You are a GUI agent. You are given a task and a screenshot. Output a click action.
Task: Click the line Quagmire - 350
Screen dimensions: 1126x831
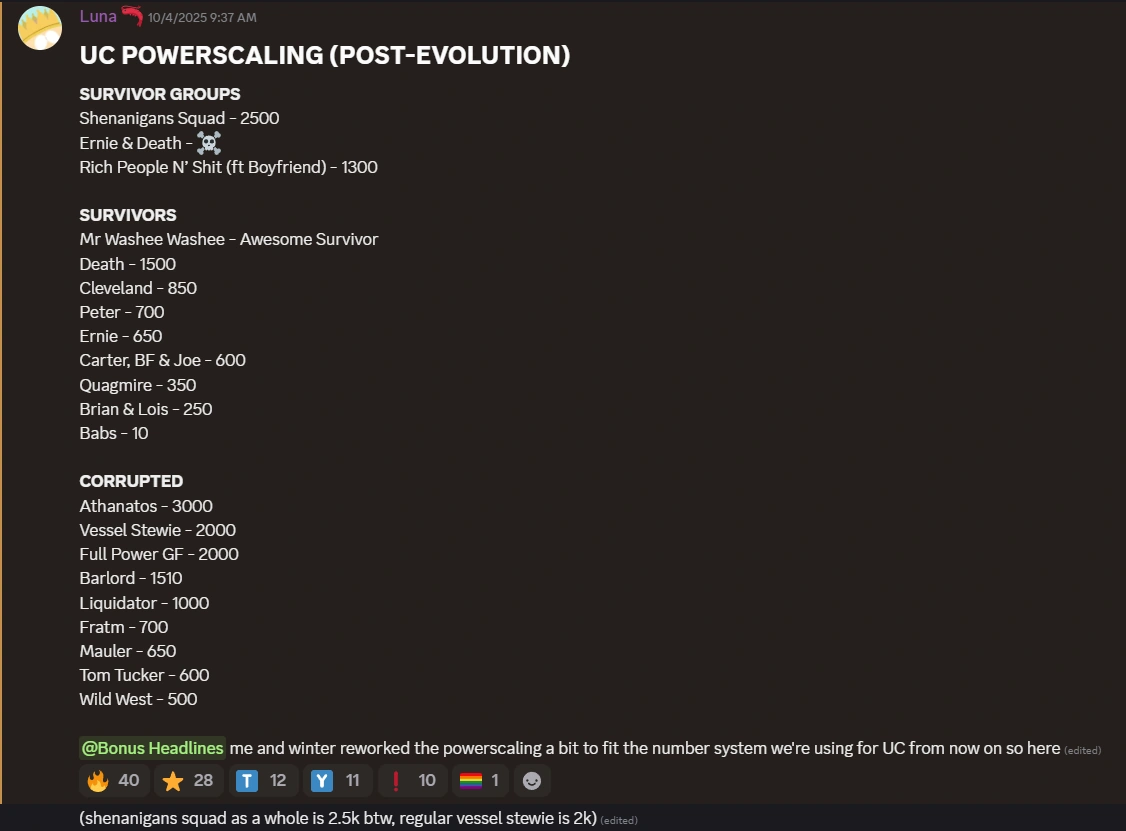tap(138, 385)
